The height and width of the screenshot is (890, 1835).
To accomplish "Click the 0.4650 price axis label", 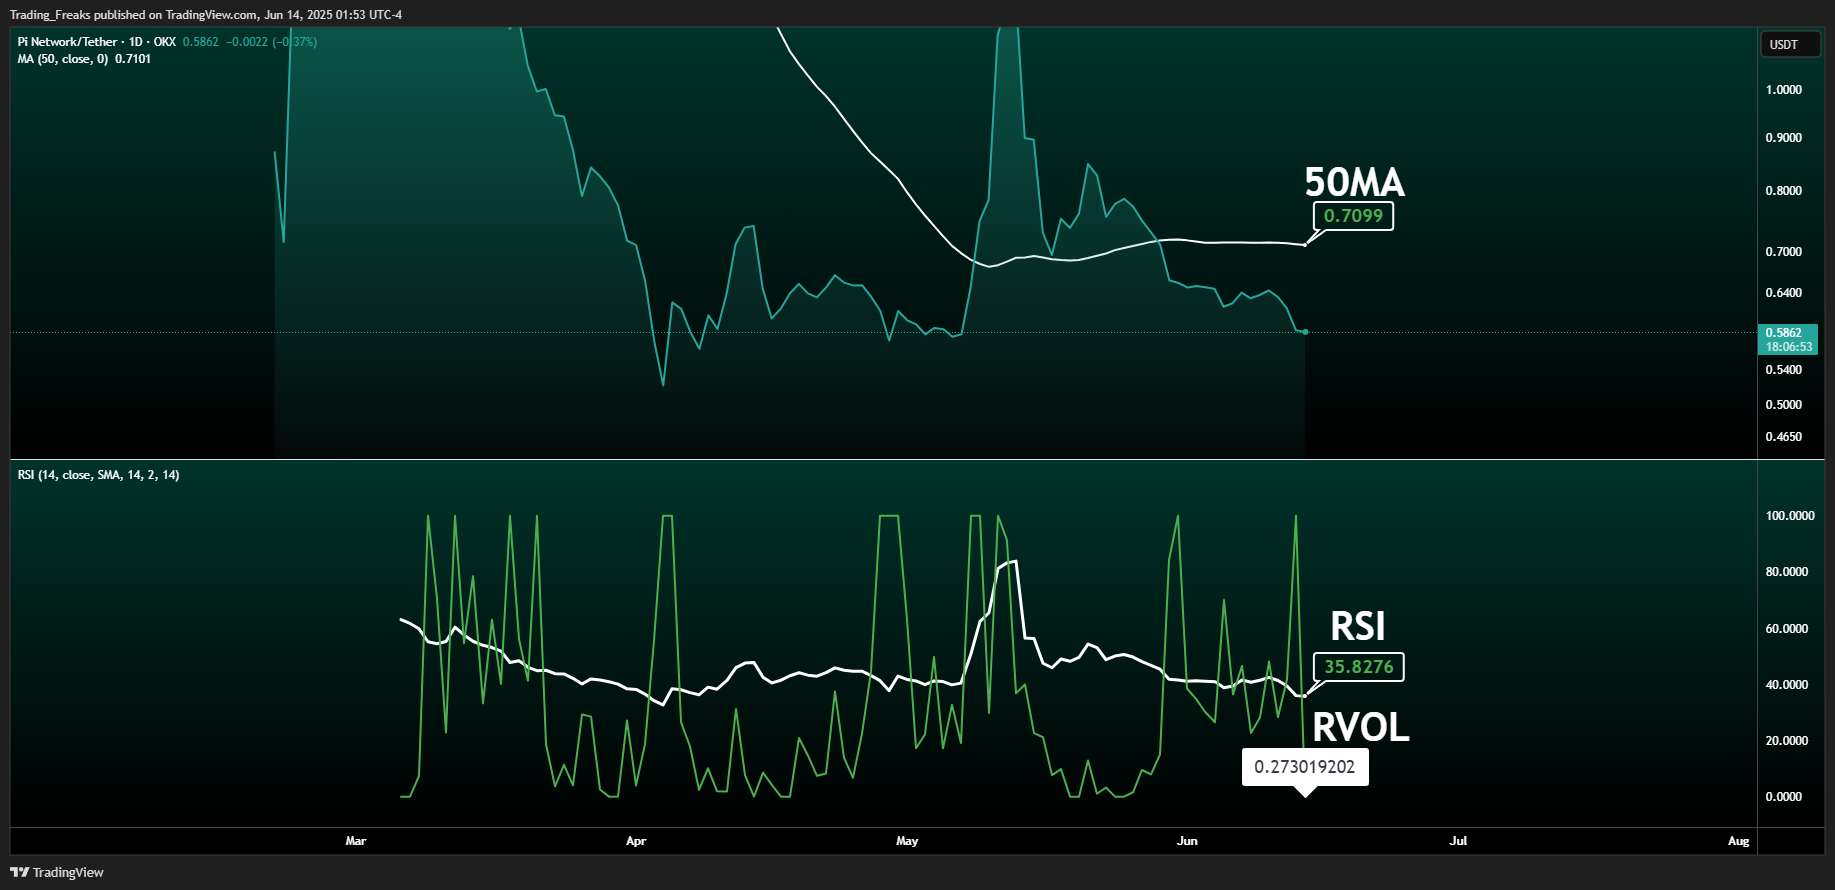I will coord(1784,437).
